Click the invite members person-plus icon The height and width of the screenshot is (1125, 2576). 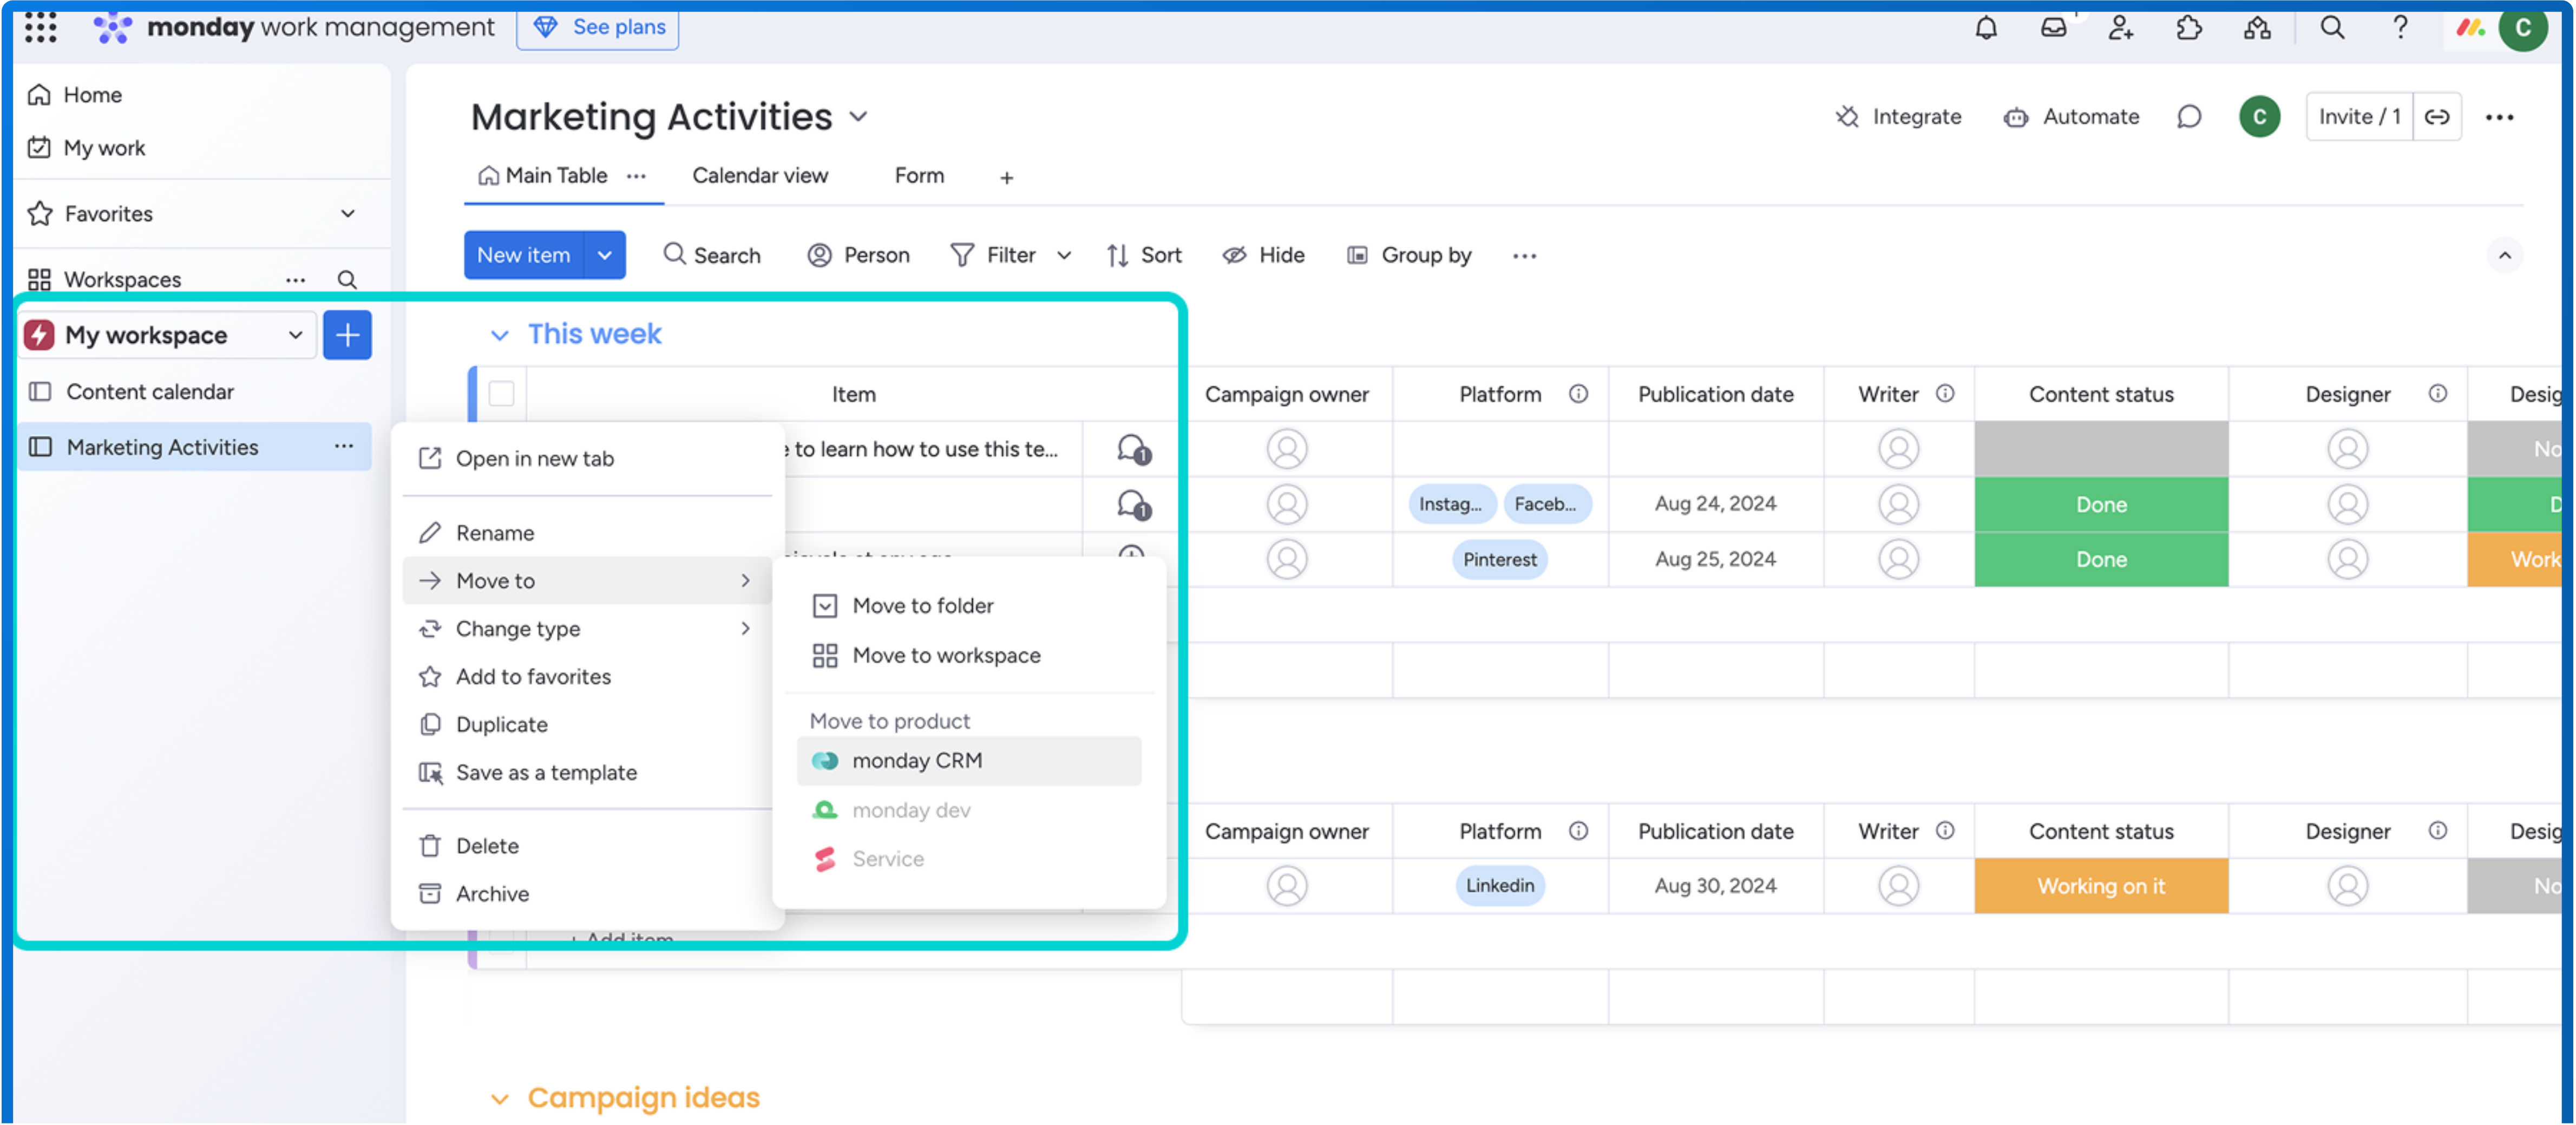pos(2121,28)
